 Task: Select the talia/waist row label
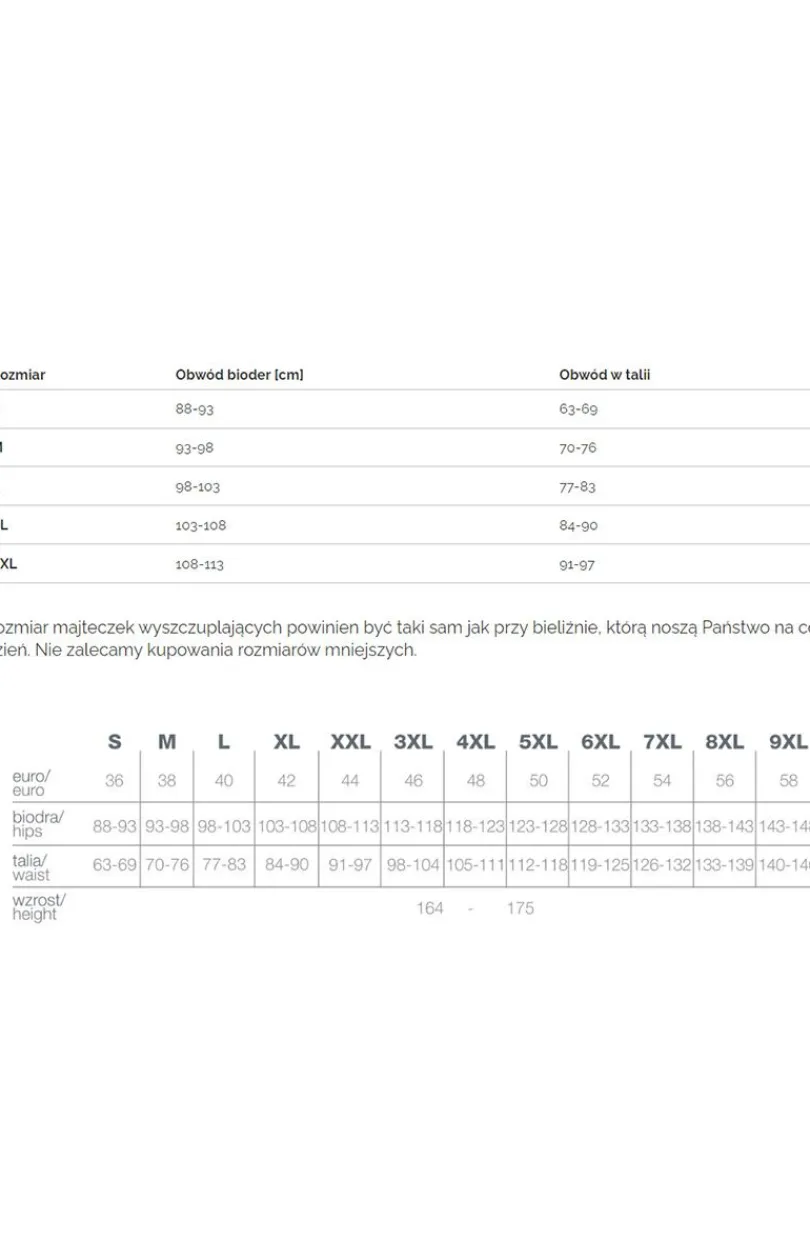pos(31,867)
